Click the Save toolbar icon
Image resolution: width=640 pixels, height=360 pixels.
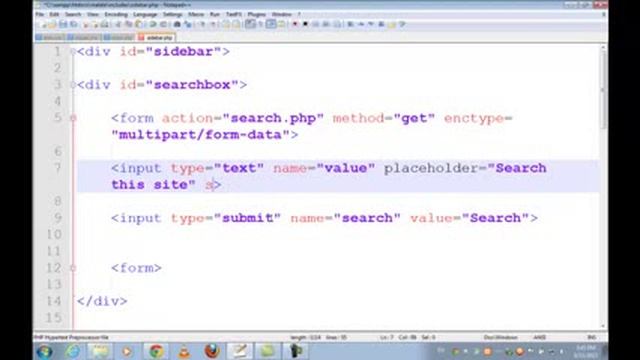[x=63, y=24]
